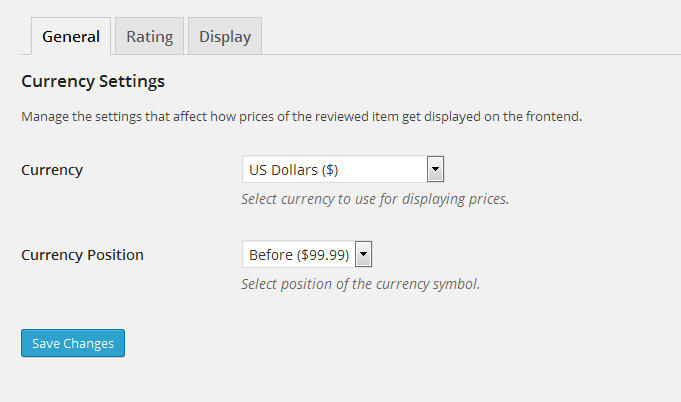Viewport: 681px width, 402px height.
Task: Click the Currency Settings heading
Action: pos(93,81)
